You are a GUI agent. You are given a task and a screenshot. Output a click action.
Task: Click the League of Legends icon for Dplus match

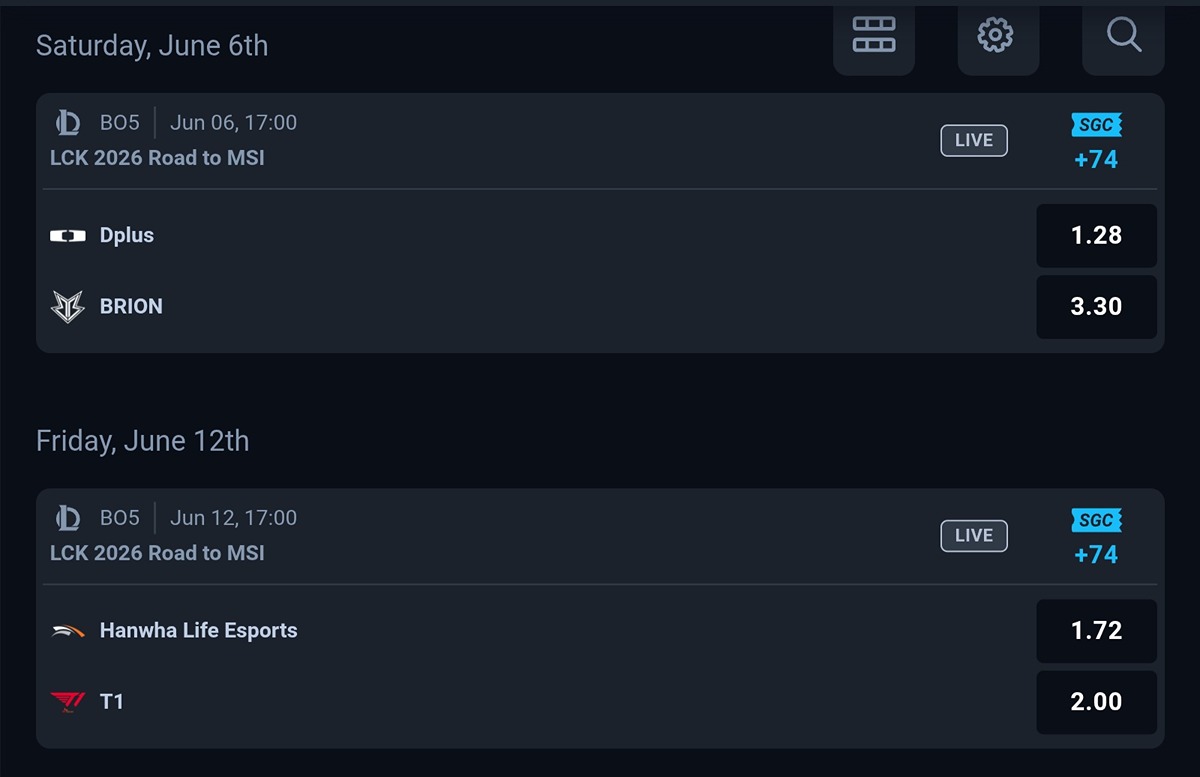(67, 123)
